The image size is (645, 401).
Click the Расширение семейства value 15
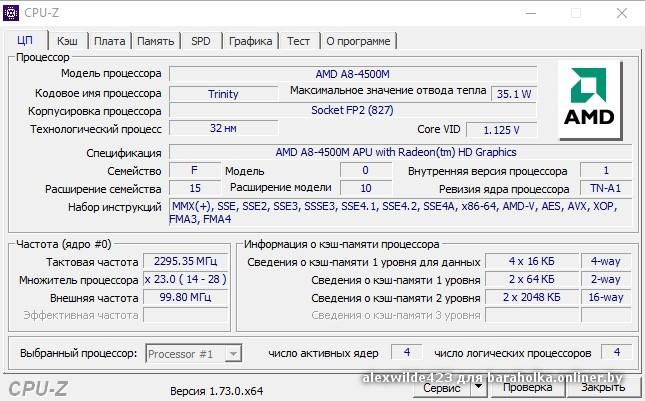(x=195, y=188)
